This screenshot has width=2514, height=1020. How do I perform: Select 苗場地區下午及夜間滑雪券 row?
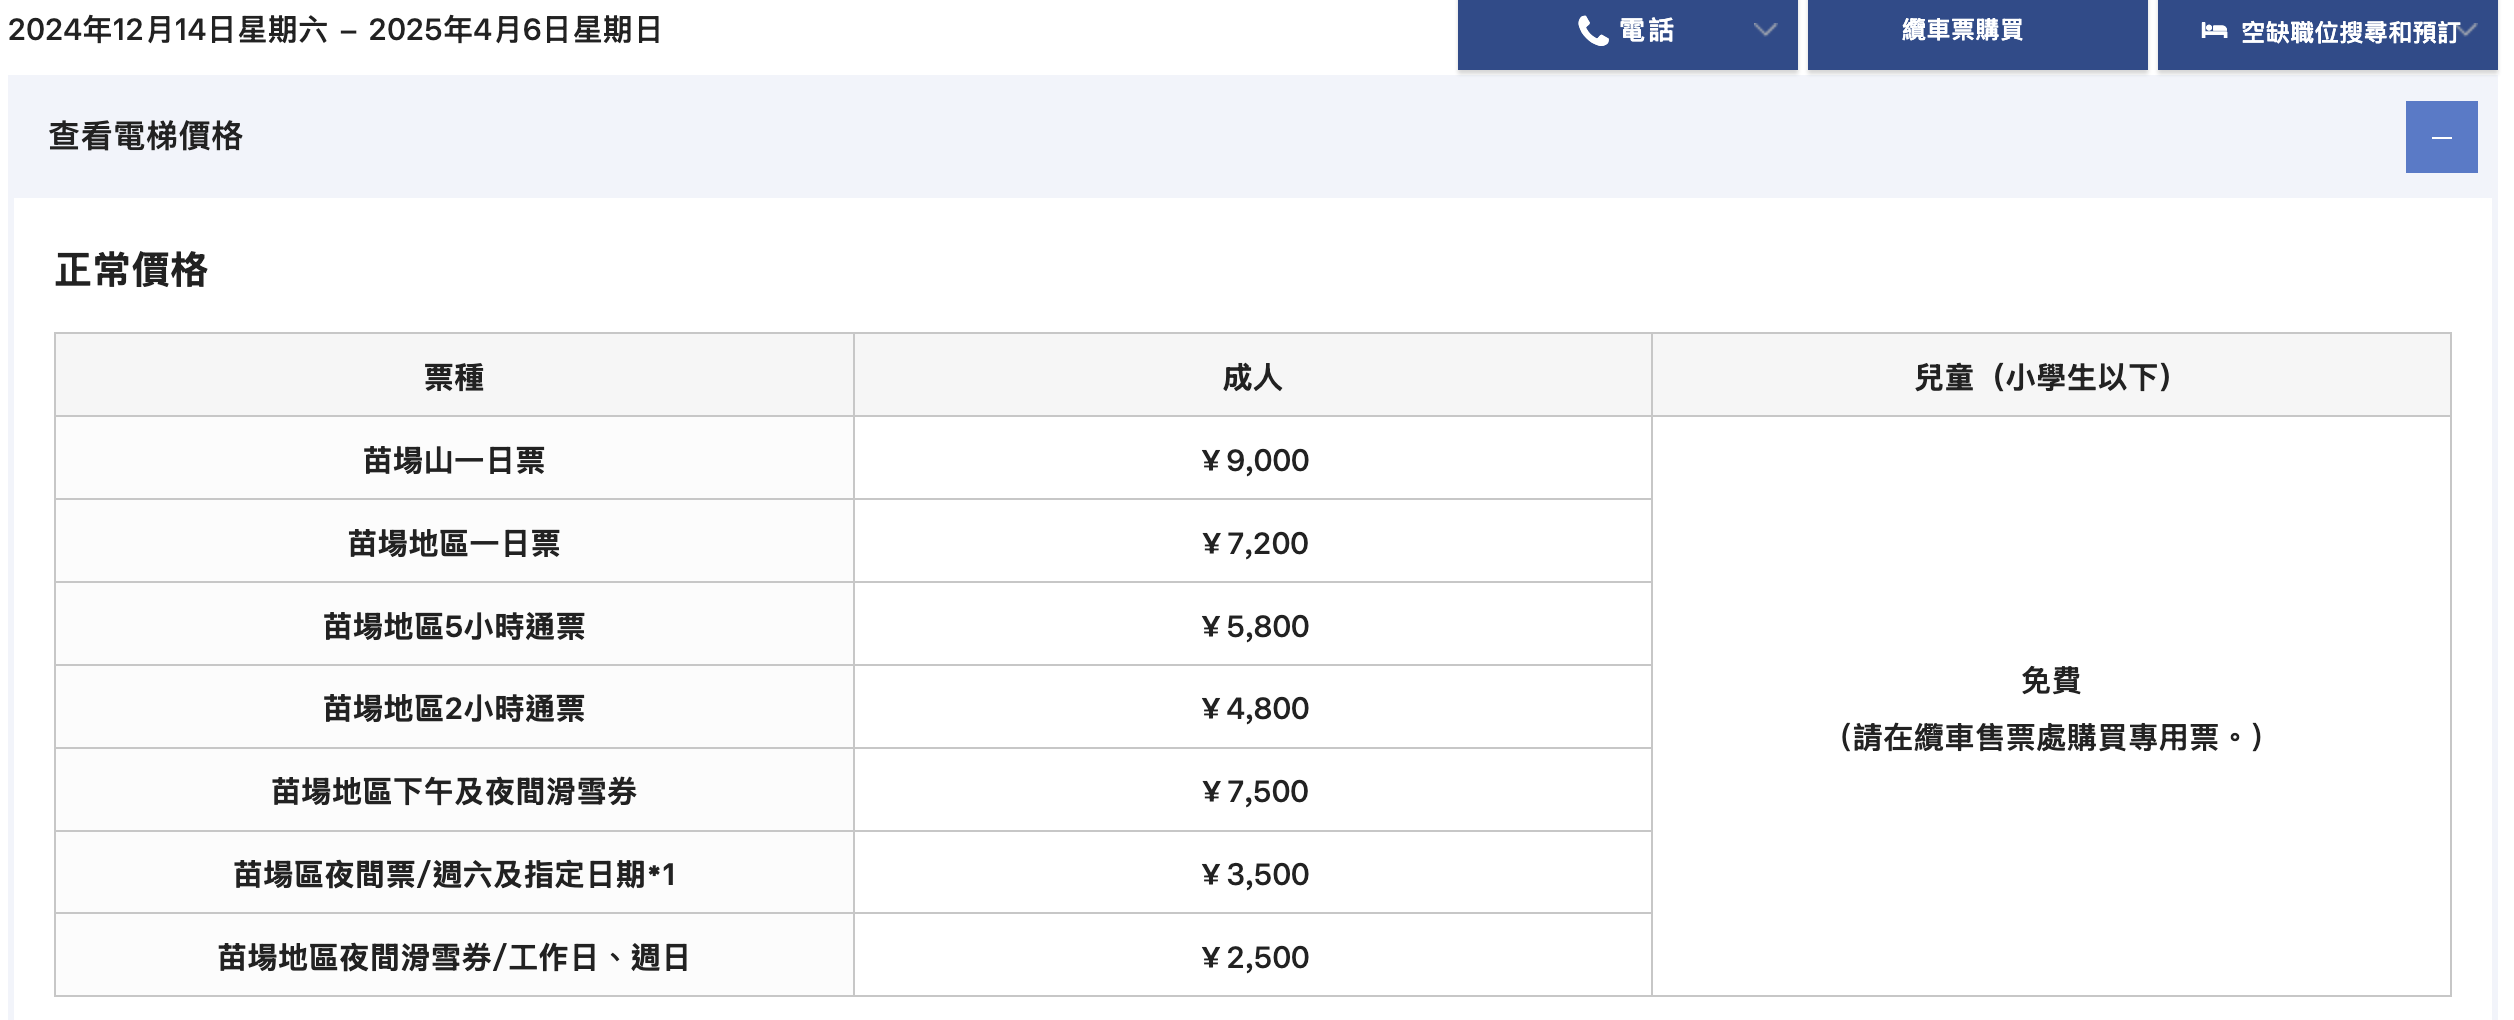click(454, 791)
